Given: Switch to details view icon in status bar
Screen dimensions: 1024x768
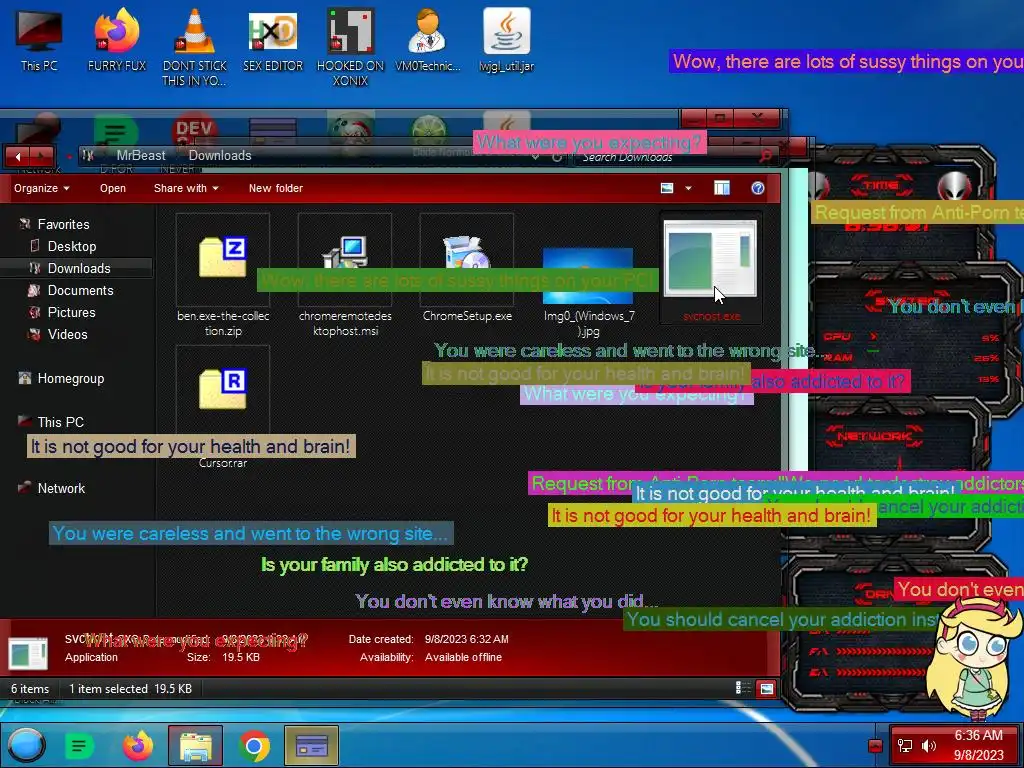Looking at the screenshot, I should [x=743, y=688].
